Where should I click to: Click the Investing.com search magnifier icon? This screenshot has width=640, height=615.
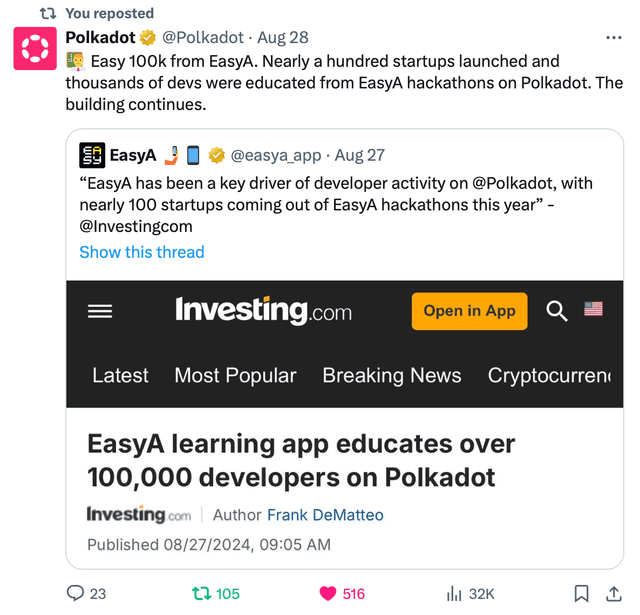click(557, 311)
